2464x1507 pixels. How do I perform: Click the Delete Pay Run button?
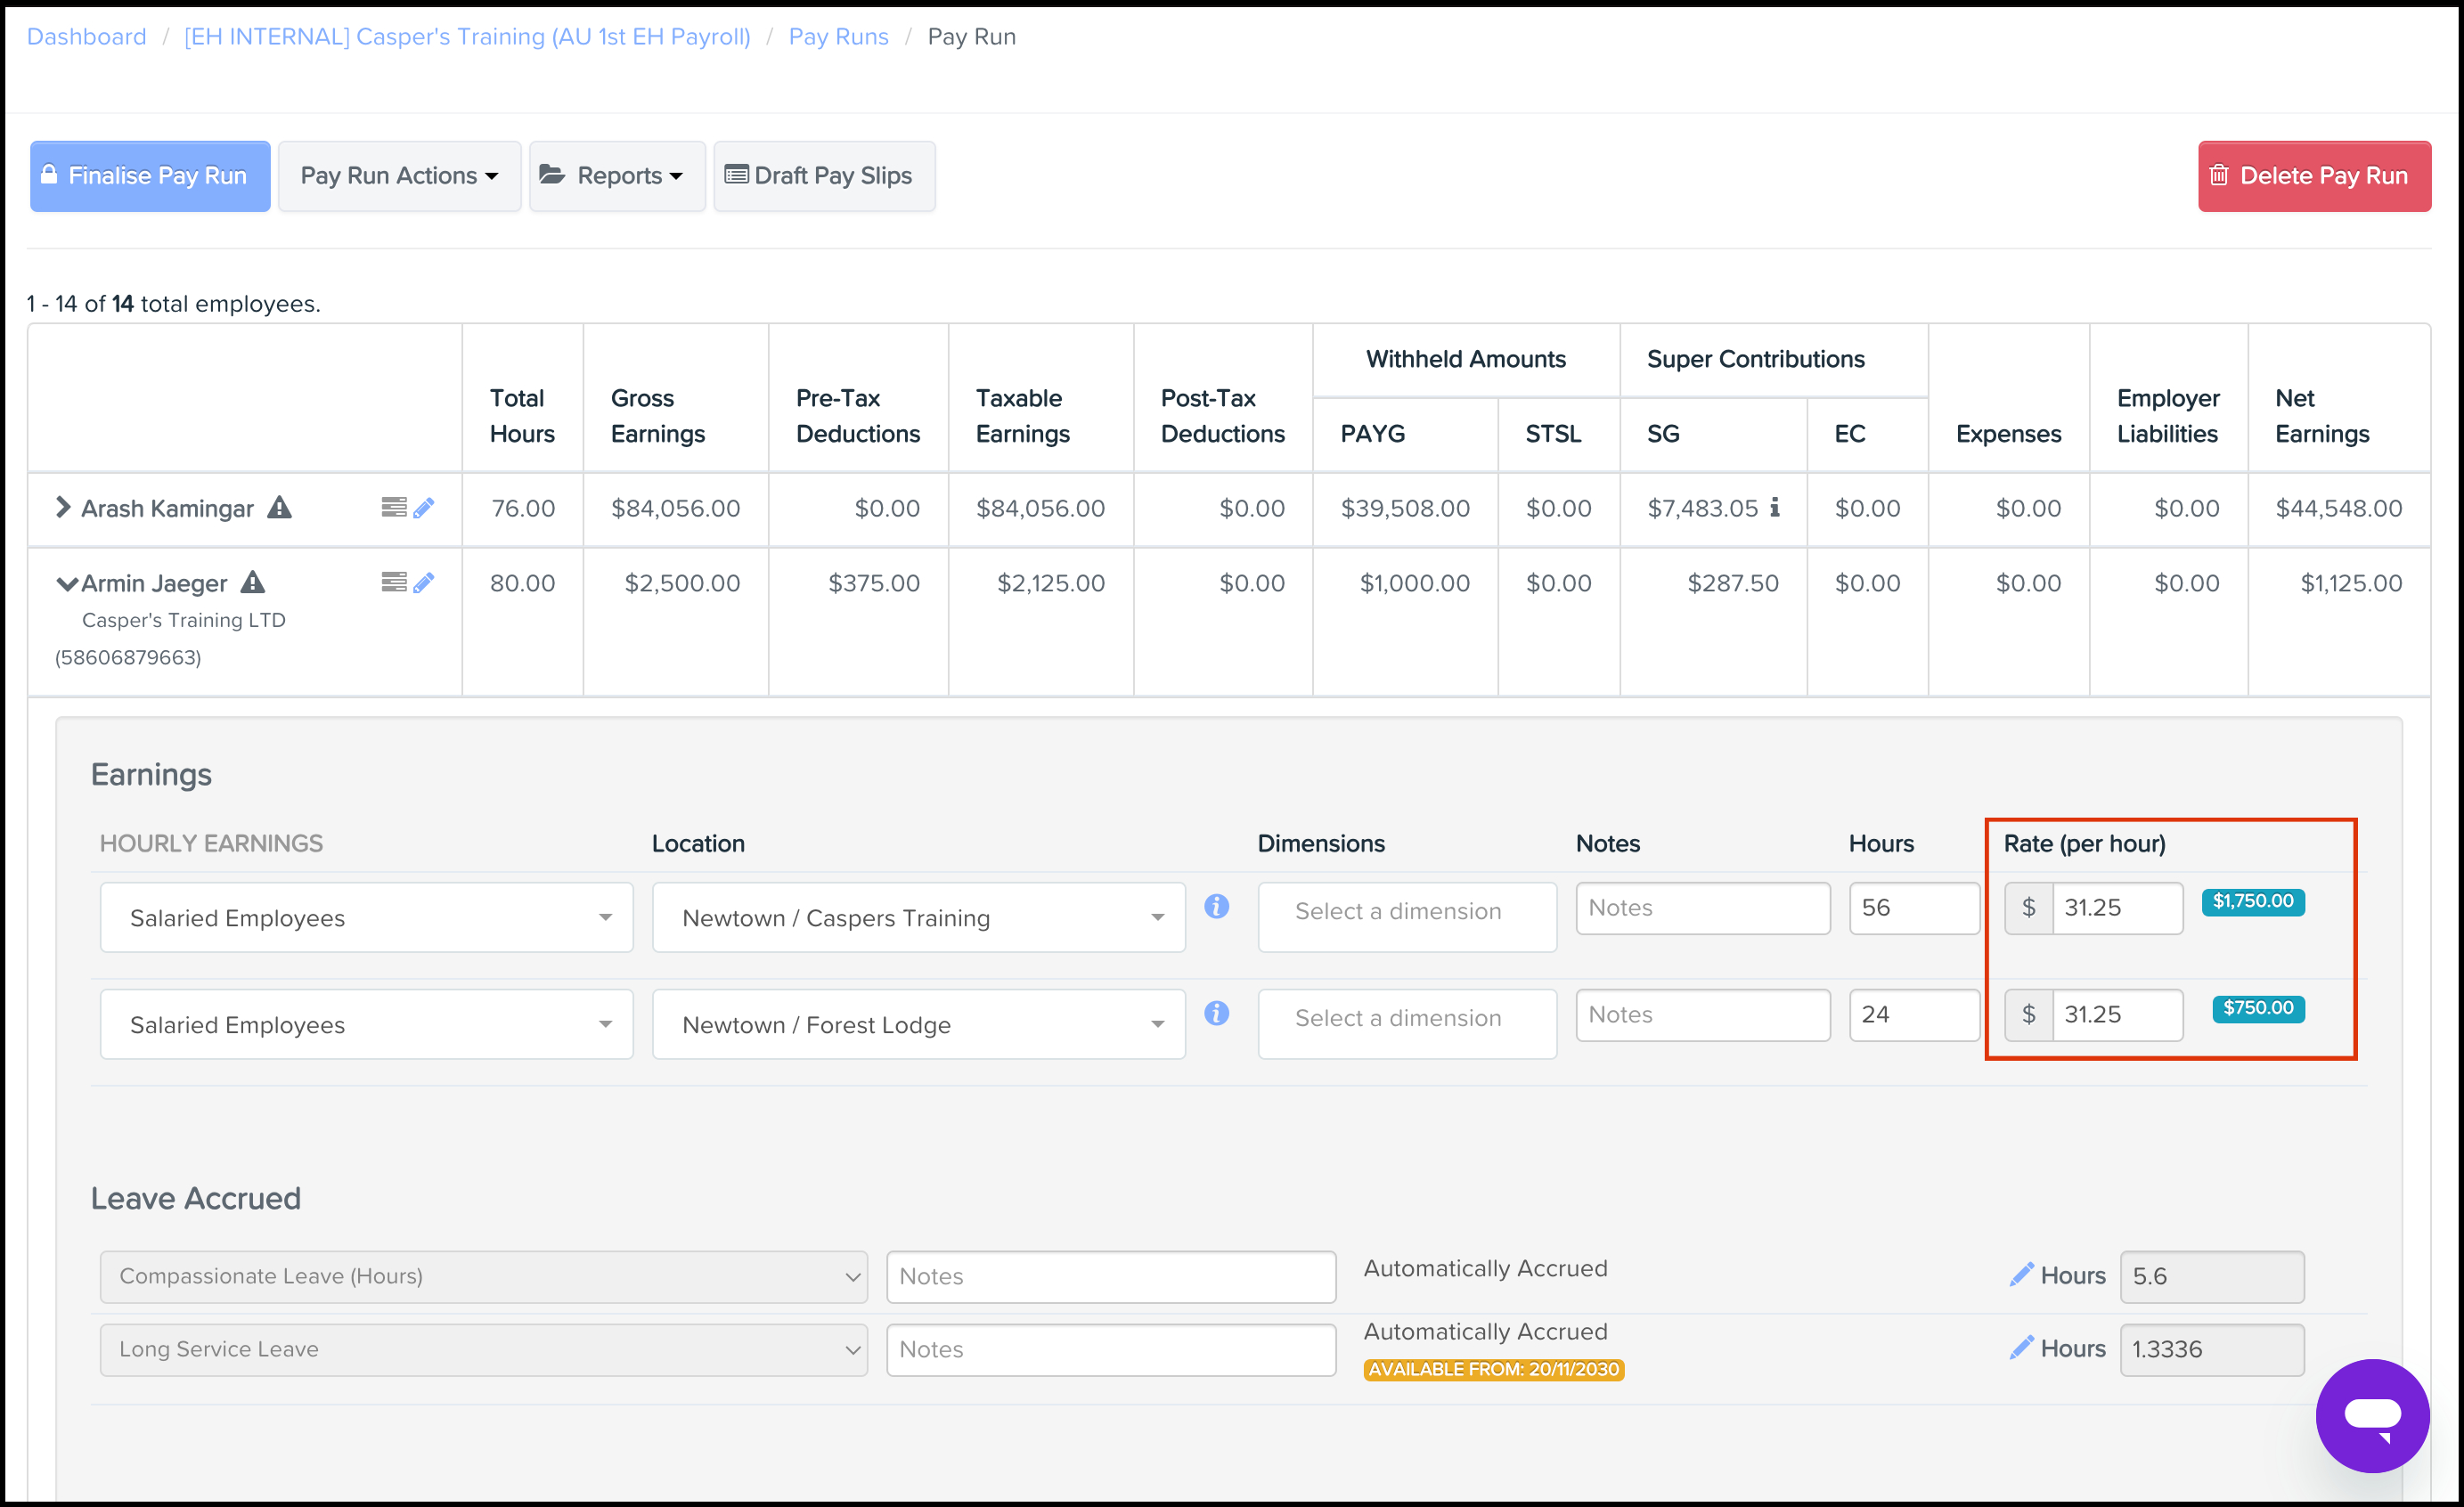click(2313, 176)
